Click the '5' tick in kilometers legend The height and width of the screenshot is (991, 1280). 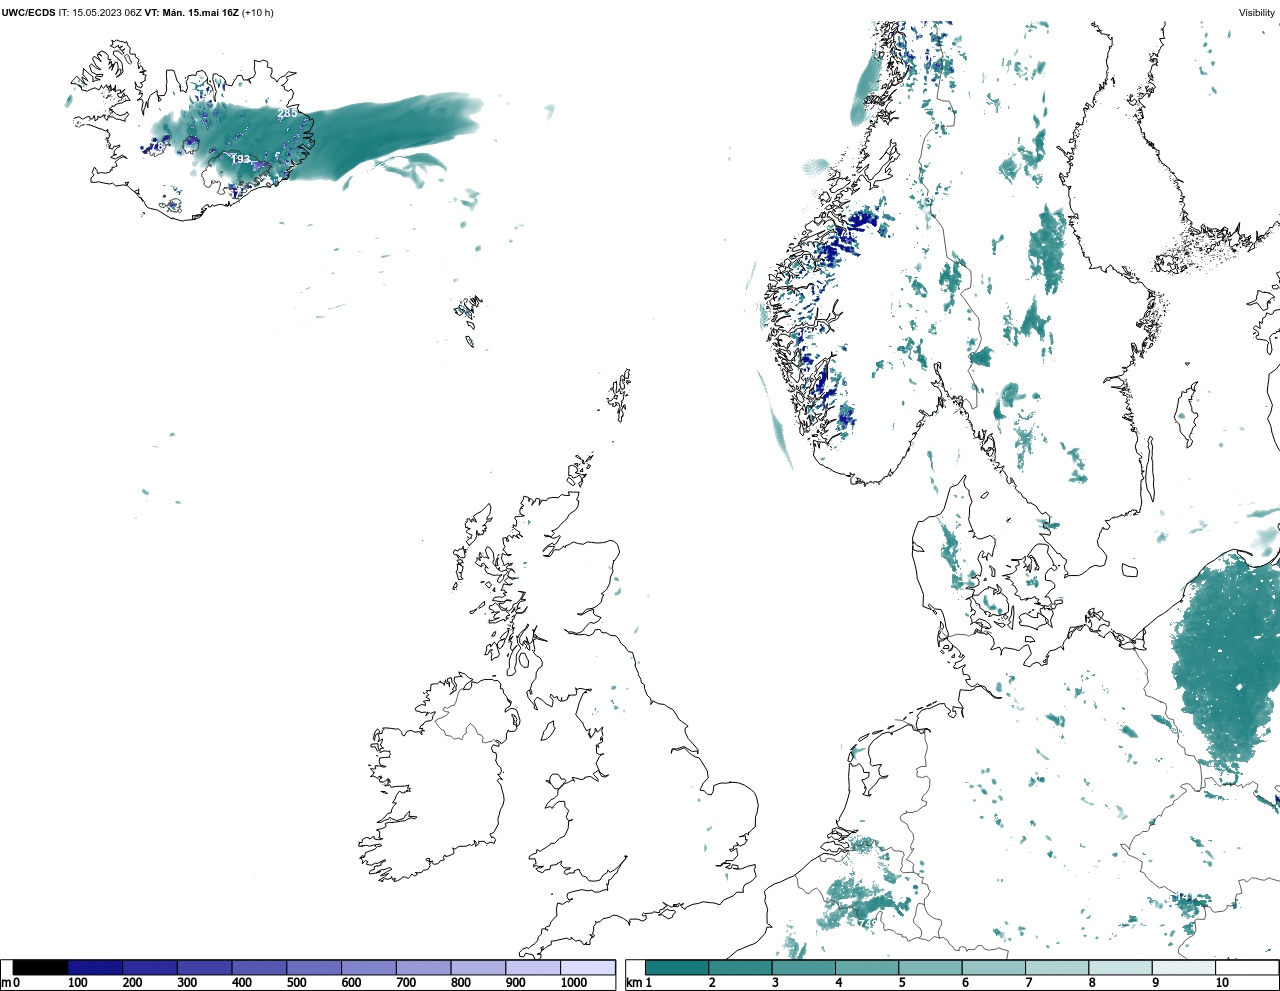click(x=902, y=983)
